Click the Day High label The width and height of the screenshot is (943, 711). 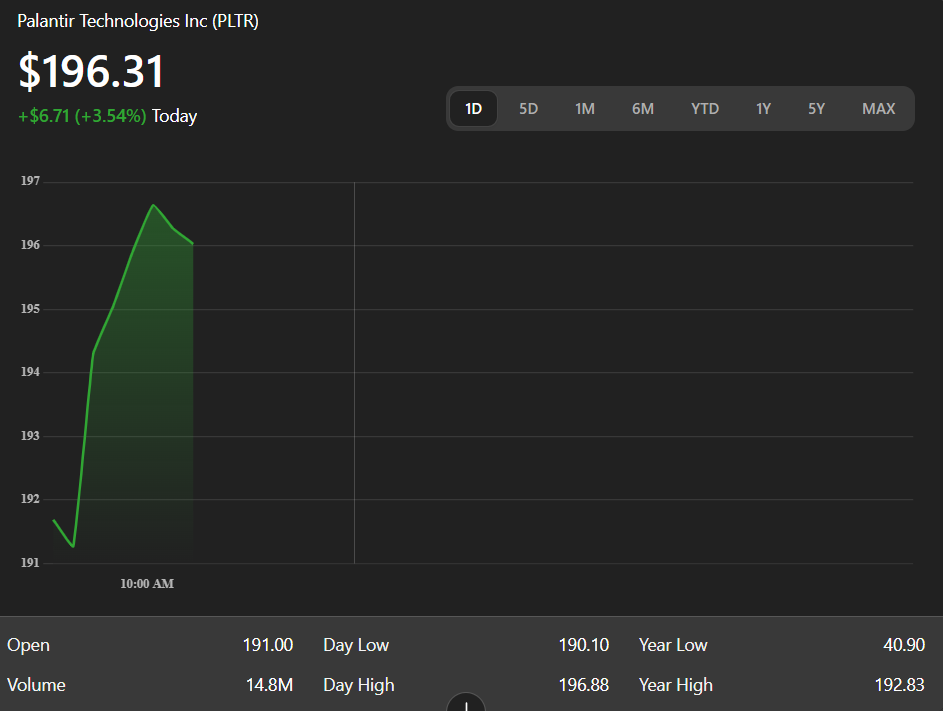pyautogui.click(x=358, y=685)
